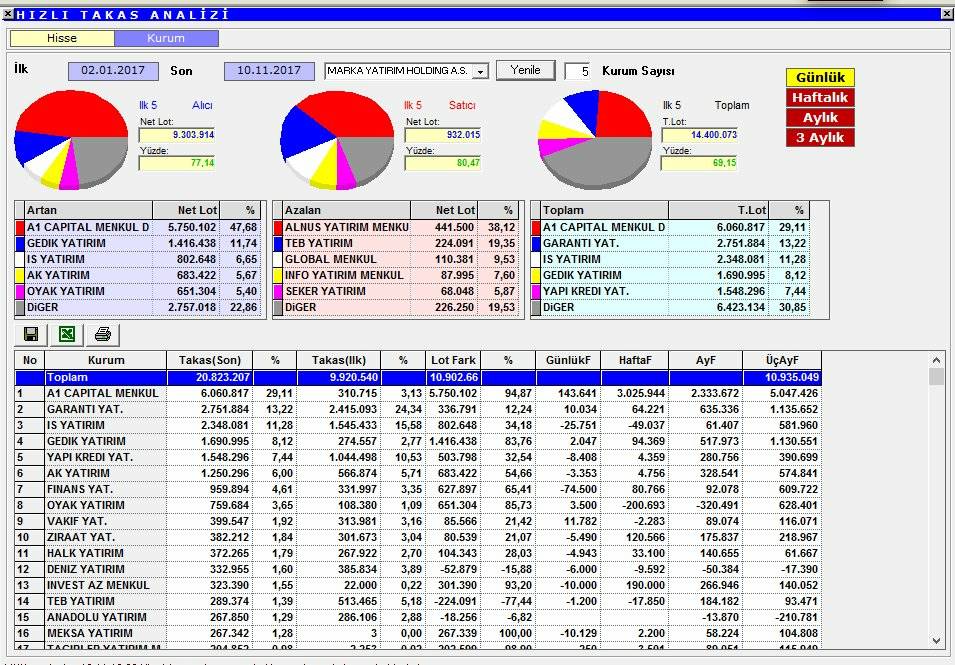The height and width of the screenshot is (665, 955).
Task: Click the T.Lot value 14.400.073
Action: tap(700, 135)
